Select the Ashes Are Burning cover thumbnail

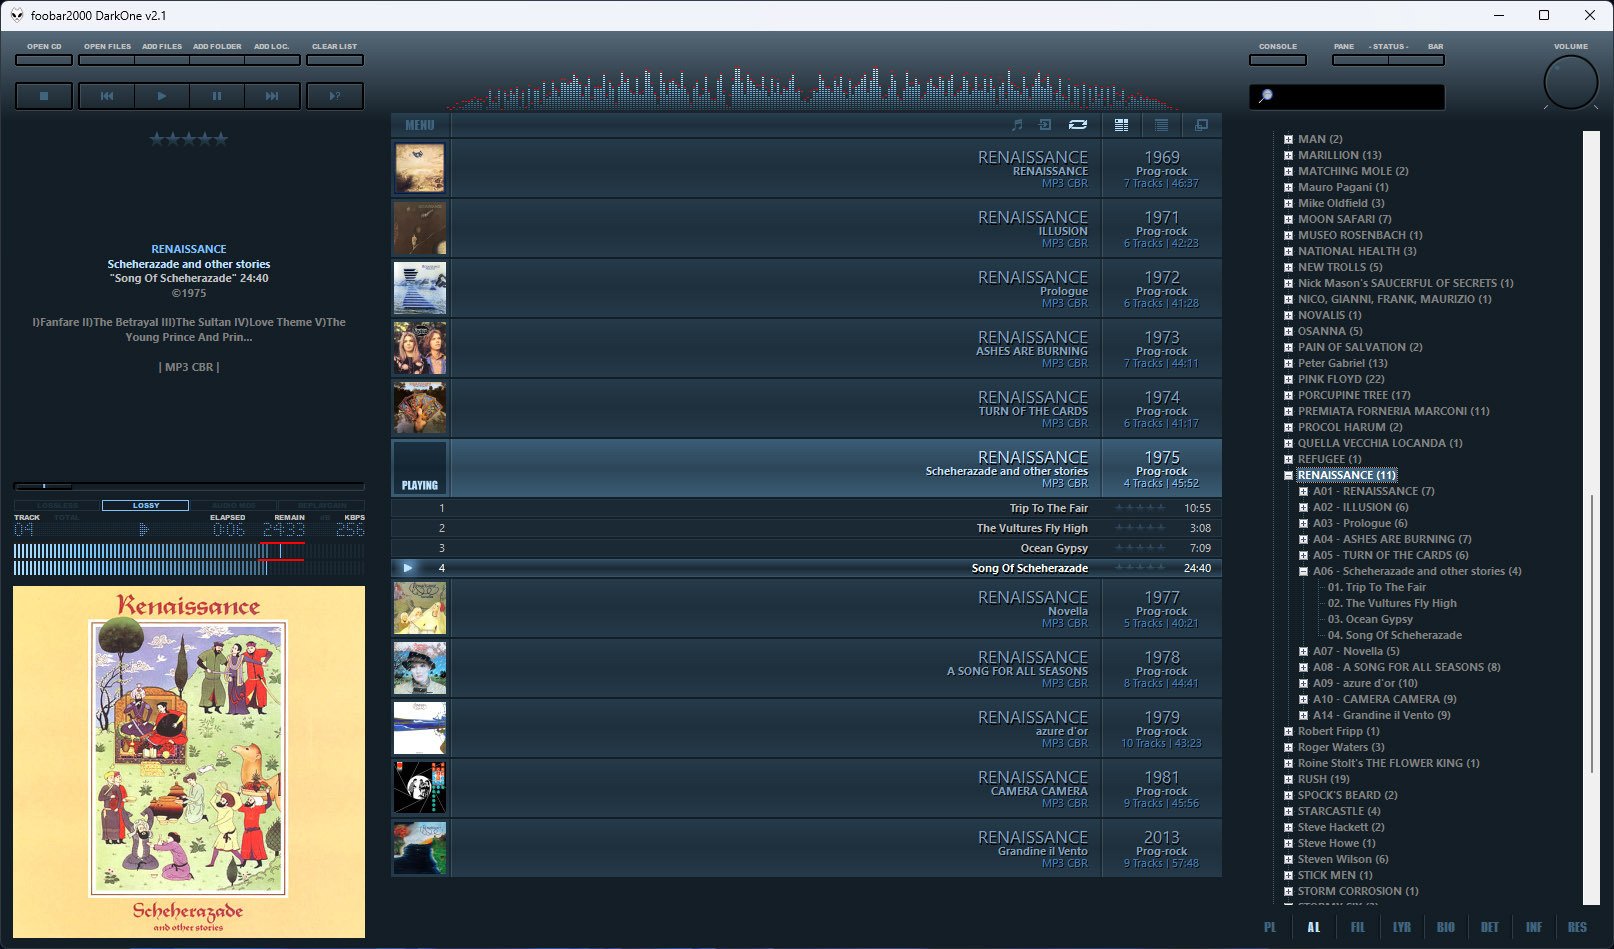pos(420,348)
